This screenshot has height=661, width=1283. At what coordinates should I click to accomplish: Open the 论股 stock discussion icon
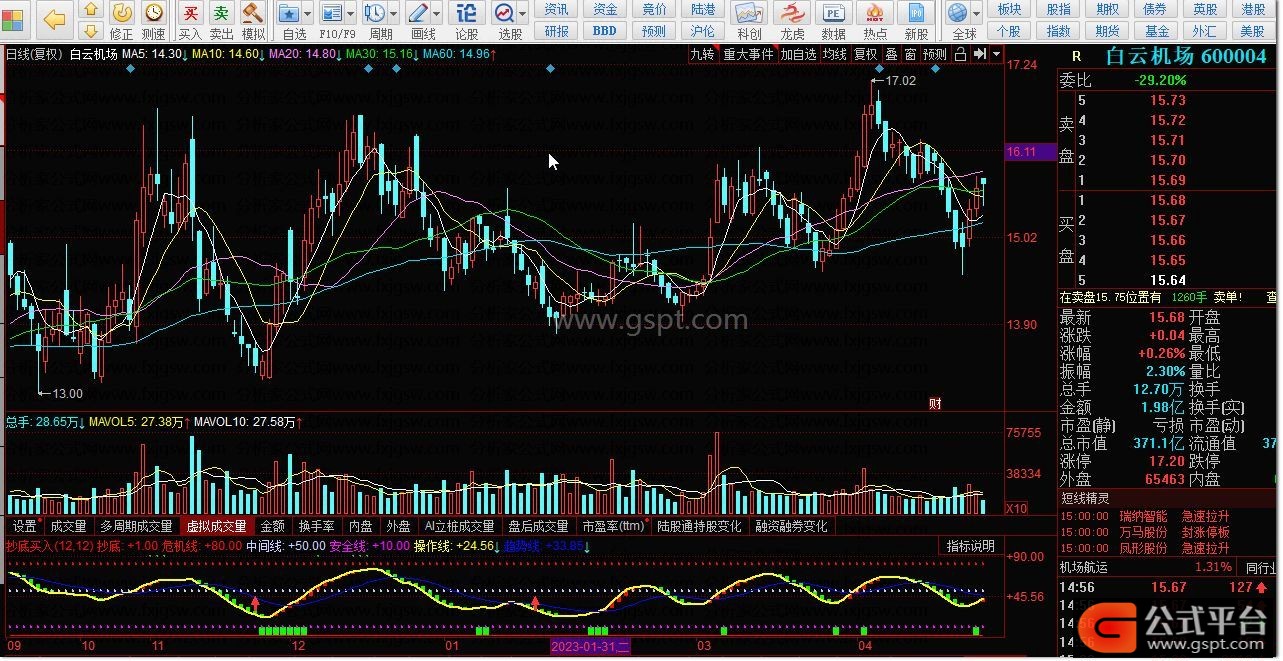pyautogui.click(x=467, y=20)
